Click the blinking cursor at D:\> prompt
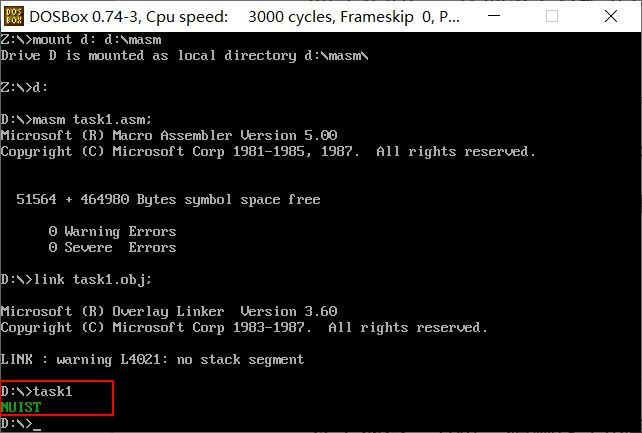 36,428
